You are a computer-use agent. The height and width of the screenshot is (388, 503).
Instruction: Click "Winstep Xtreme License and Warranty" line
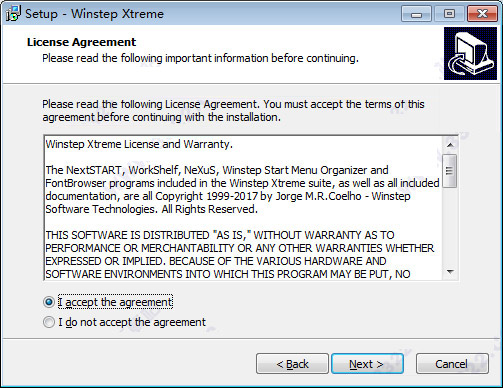click(x=139, y=144)
